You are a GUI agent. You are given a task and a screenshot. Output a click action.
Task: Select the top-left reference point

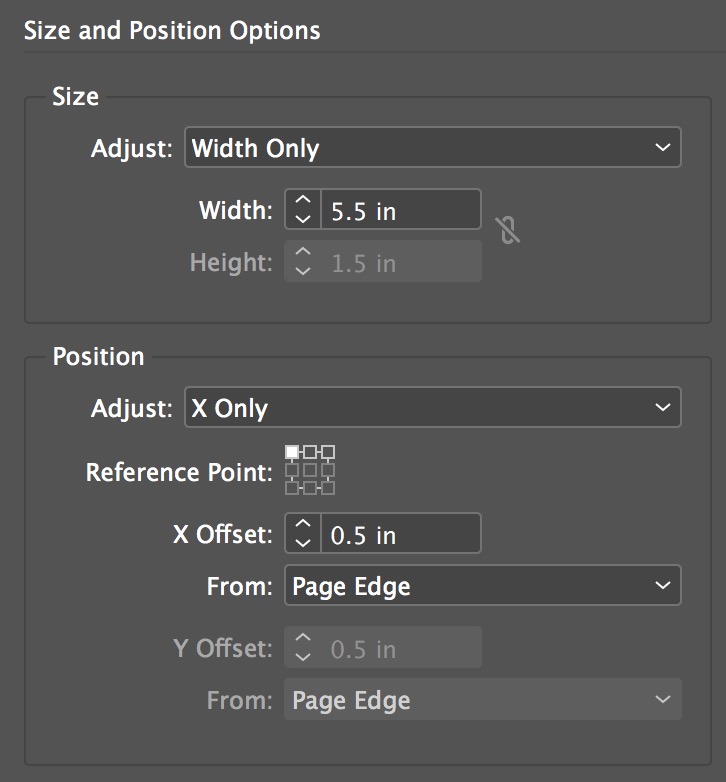click(x=292, y=452)
